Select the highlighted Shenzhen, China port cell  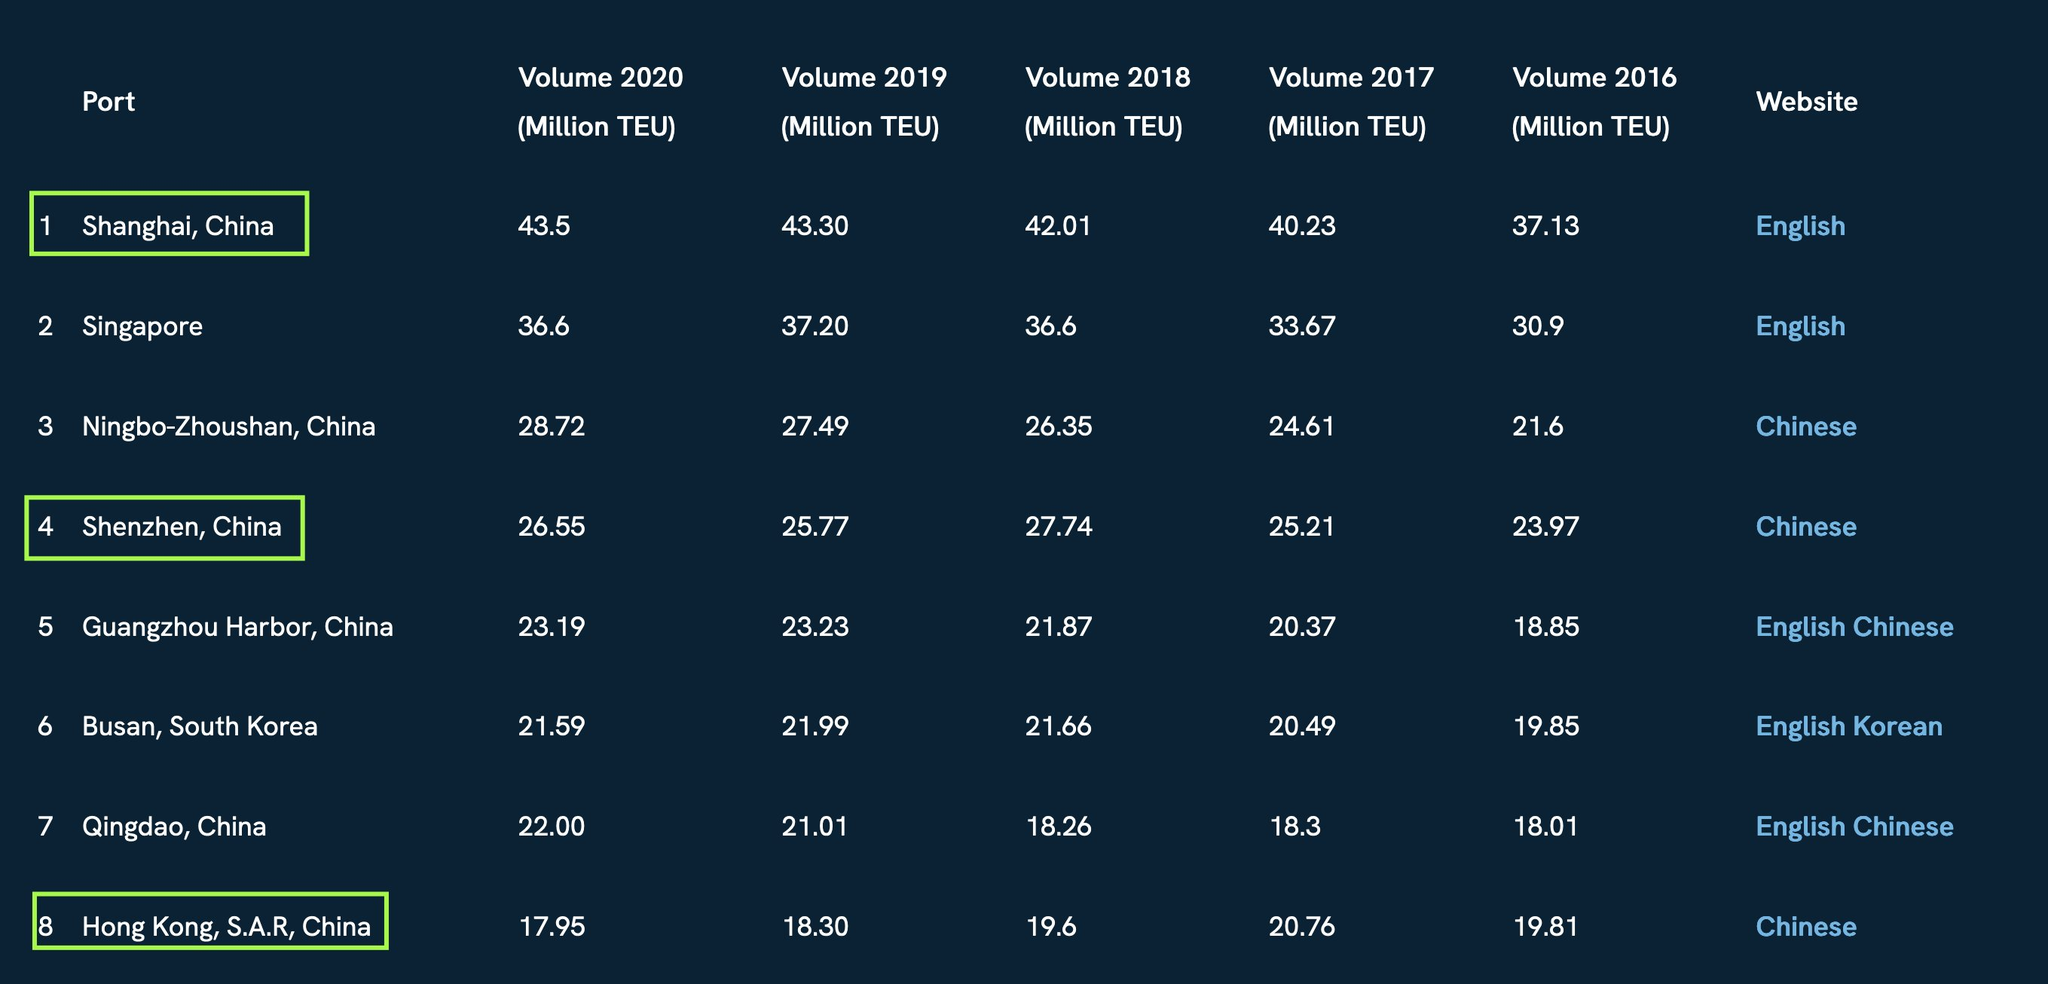point(165,528)
